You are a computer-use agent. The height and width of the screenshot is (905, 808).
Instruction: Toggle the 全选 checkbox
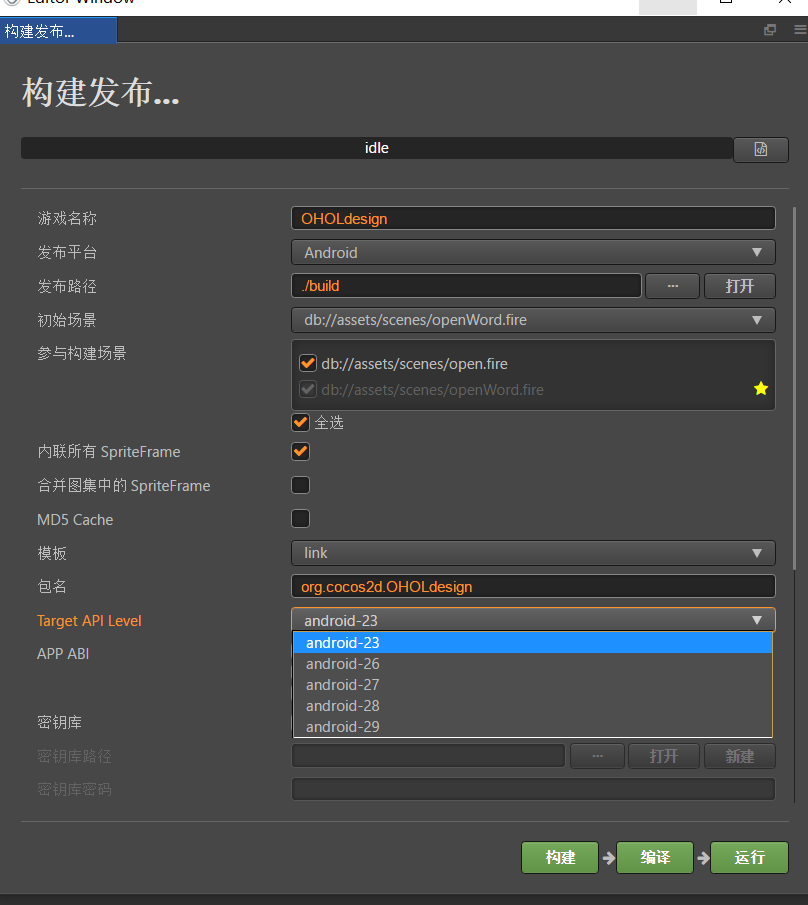pos(301,422)
